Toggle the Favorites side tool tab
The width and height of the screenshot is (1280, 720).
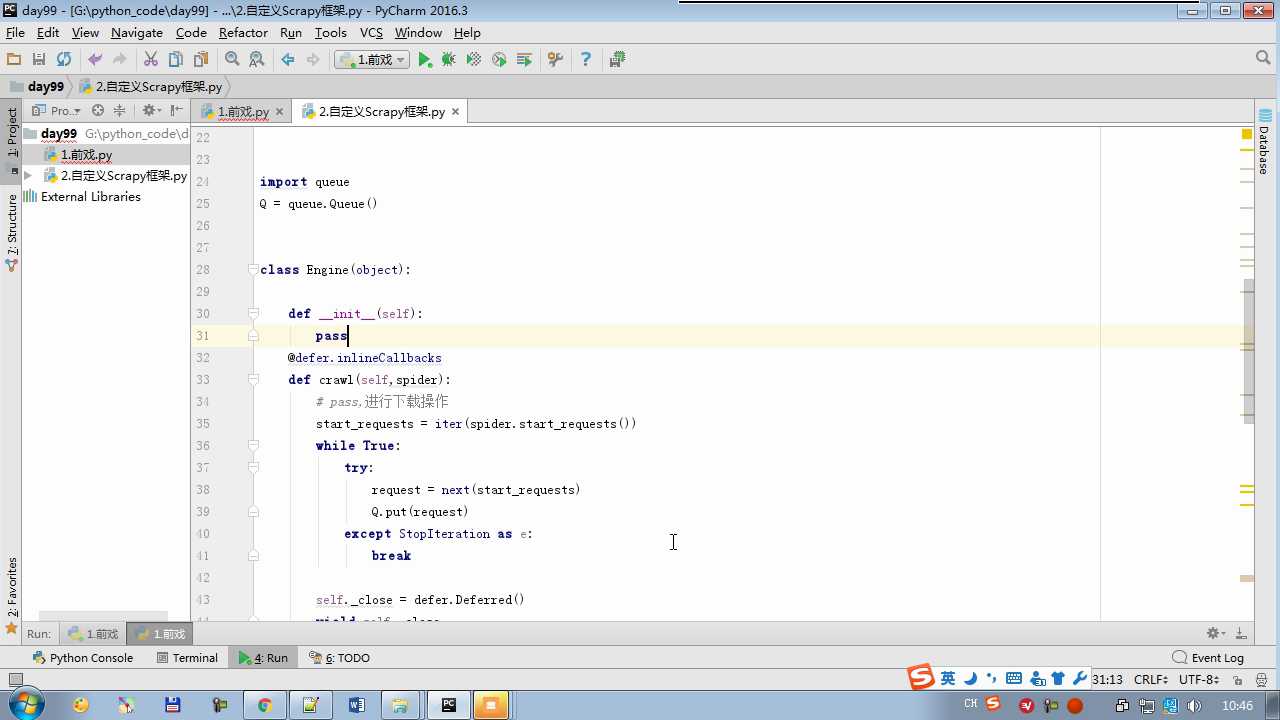coord(11,596)
